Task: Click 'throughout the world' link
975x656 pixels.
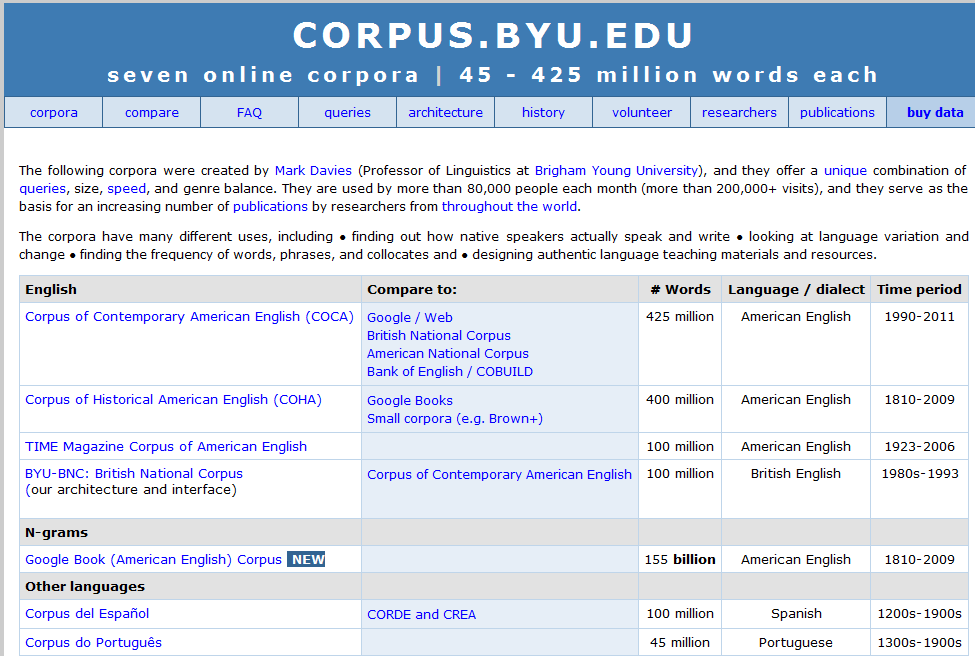Action: coord(509,206)
